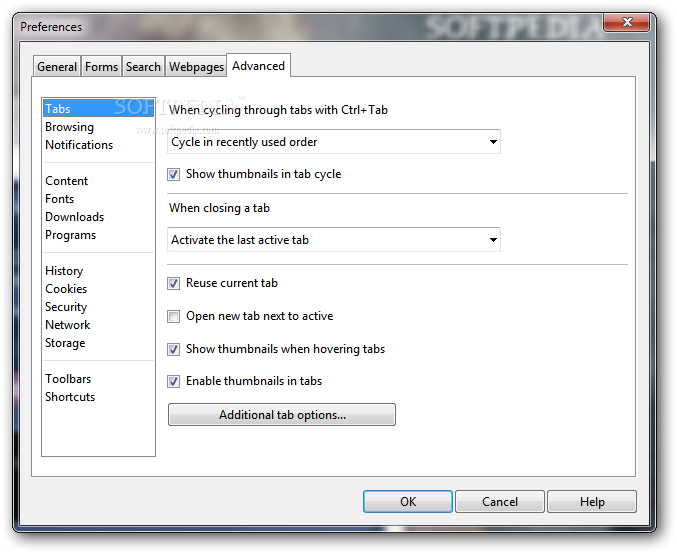Choose Fonts in the sidebar

(x=98, y=199)
